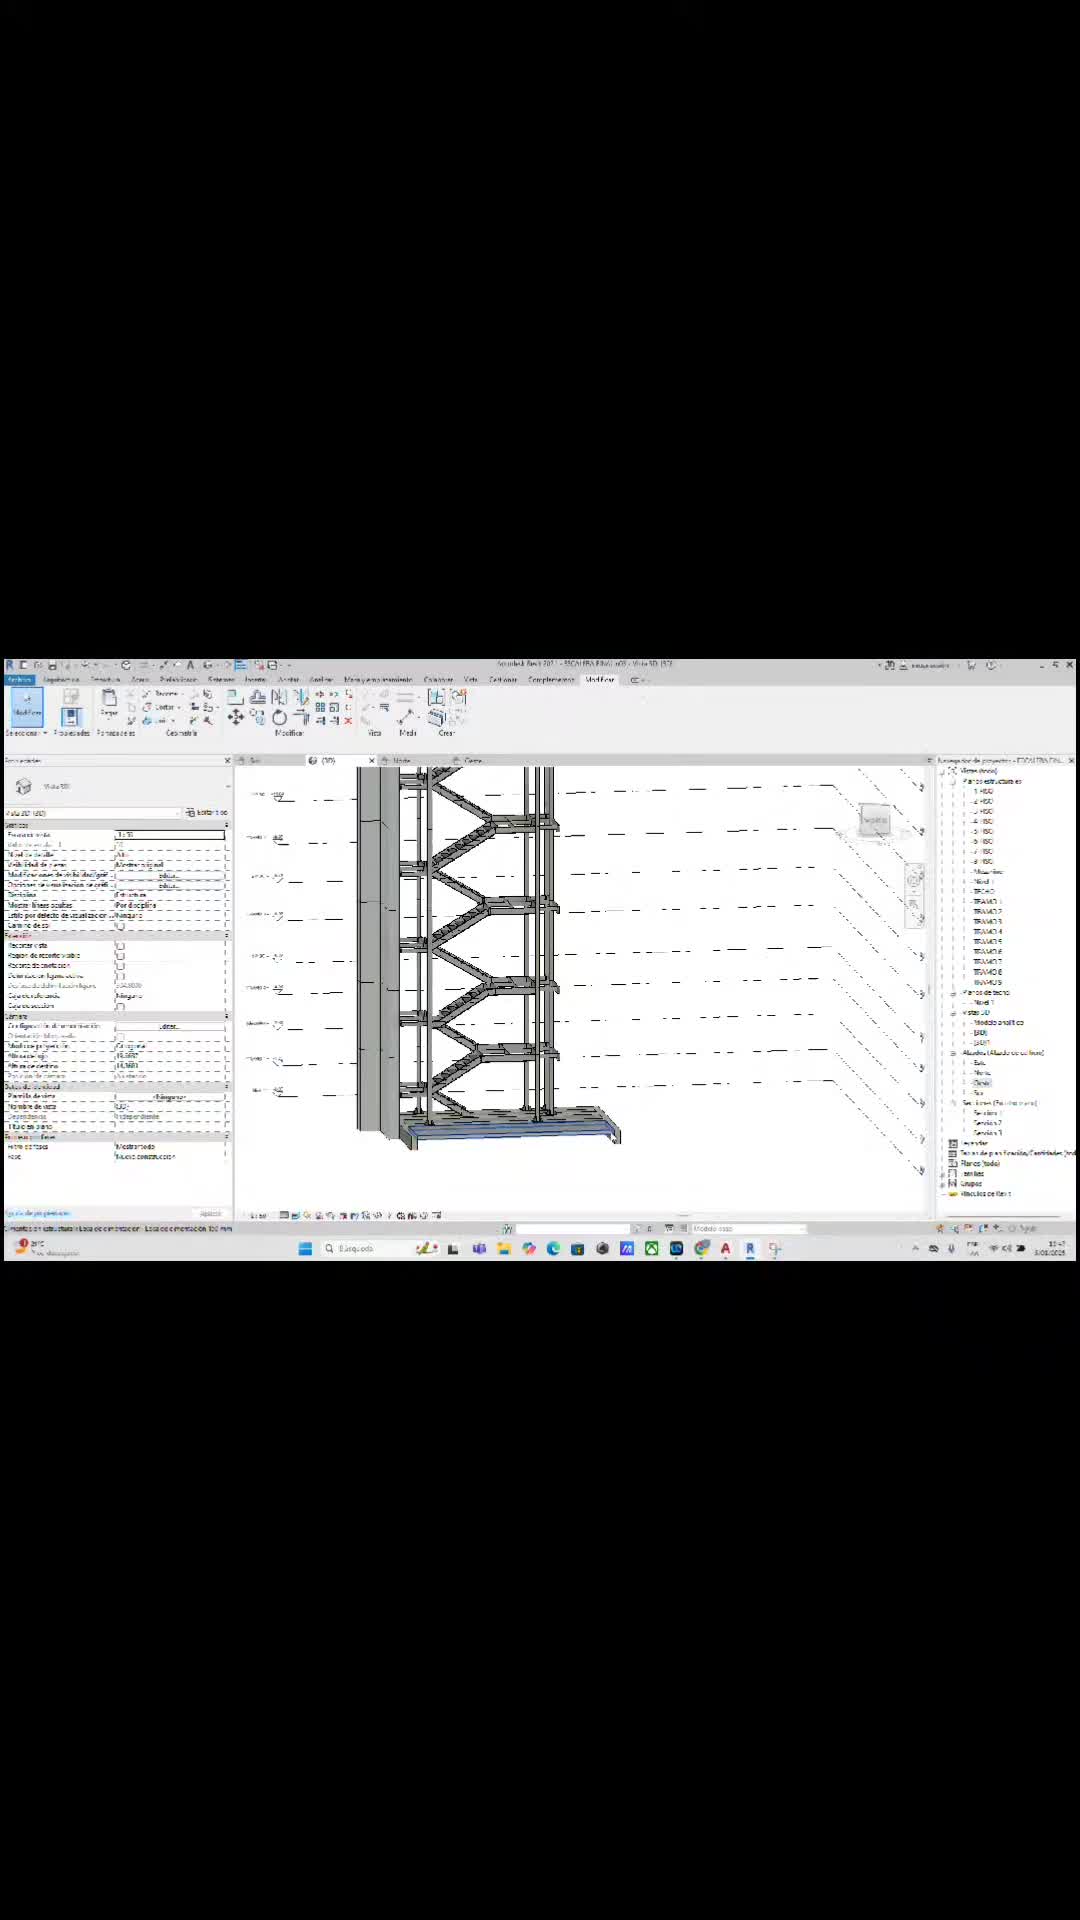Click Editar for Configuración de renderización
The height and width of the screenshot is (1920, 1080).
(169, 1026)
